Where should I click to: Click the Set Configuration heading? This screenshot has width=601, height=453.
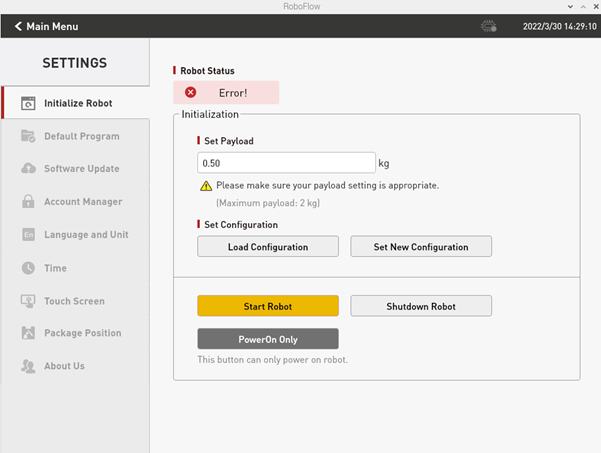[241, 225]
